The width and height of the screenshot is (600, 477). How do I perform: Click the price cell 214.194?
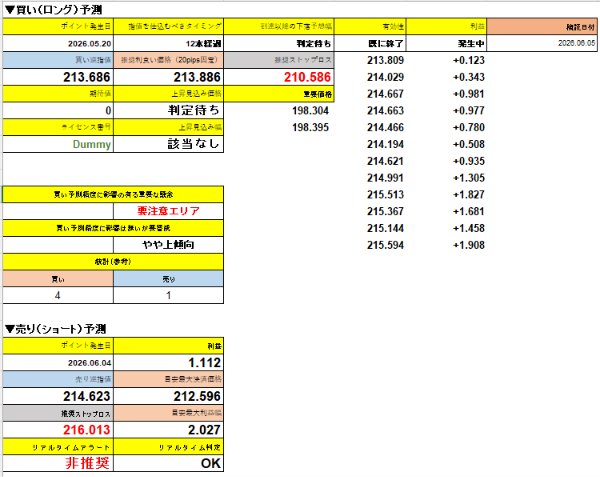(x=385, y=144)
